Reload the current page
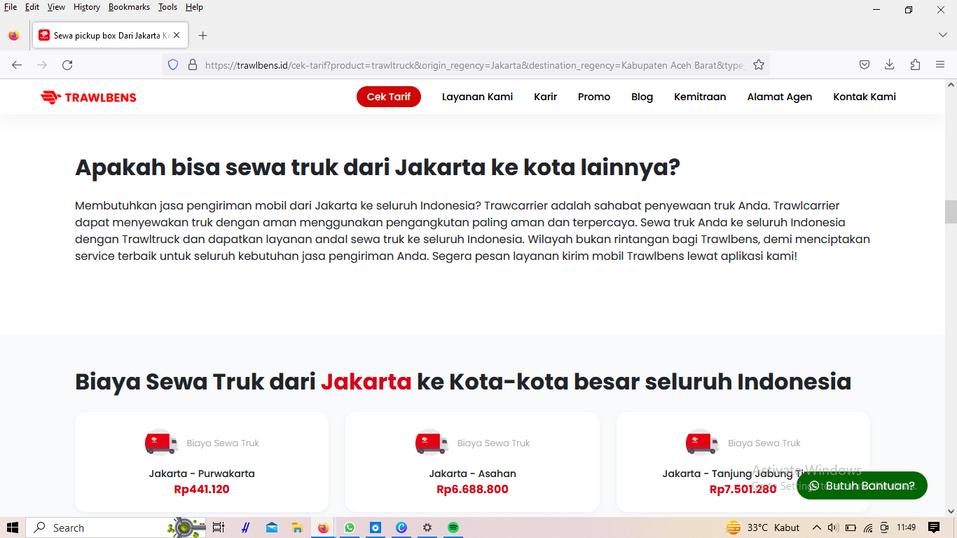 coord(67,65)
